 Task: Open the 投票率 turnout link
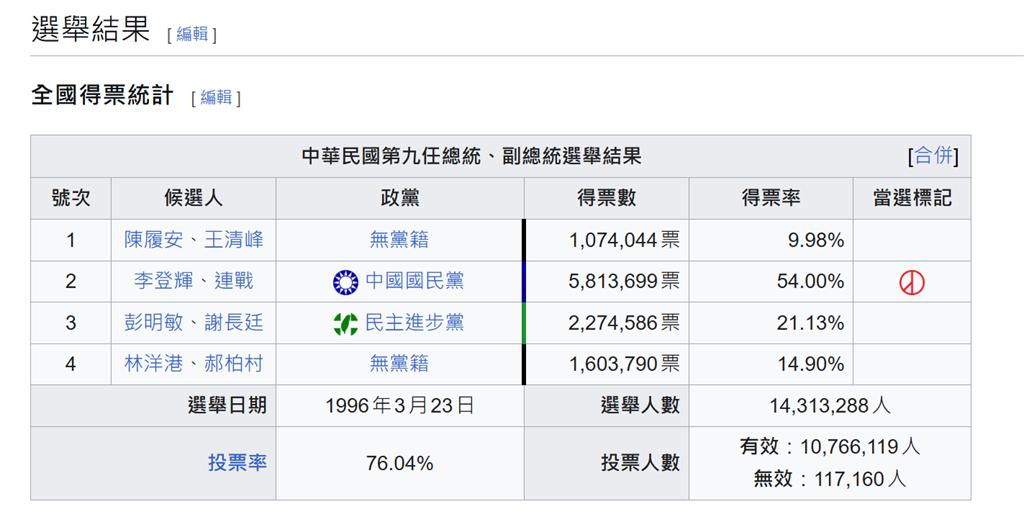(237, 463)
